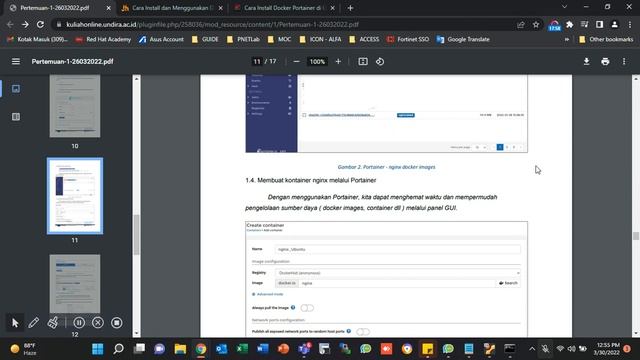Reload the current browser page
640x360 pixels.
click(x=40, y=24)
